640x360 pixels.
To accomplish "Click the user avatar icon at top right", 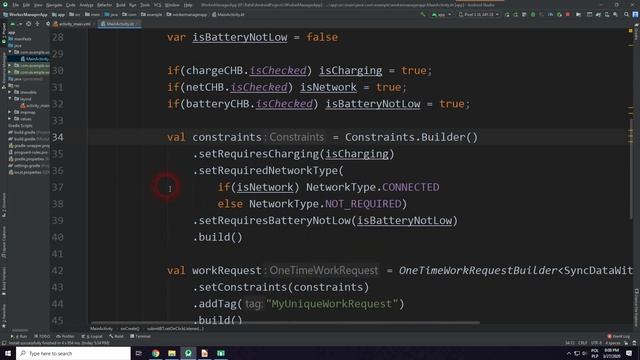I will click(x=635, y=14).
